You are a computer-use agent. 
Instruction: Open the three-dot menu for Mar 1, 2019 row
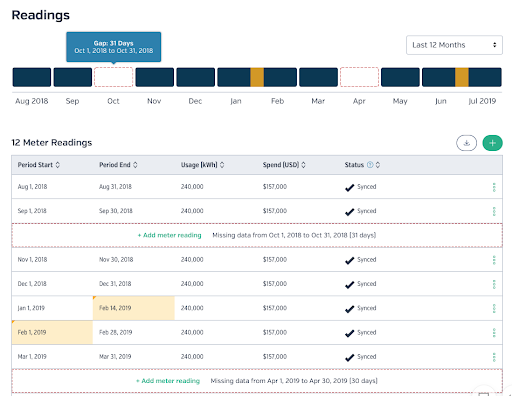(494, 357)
